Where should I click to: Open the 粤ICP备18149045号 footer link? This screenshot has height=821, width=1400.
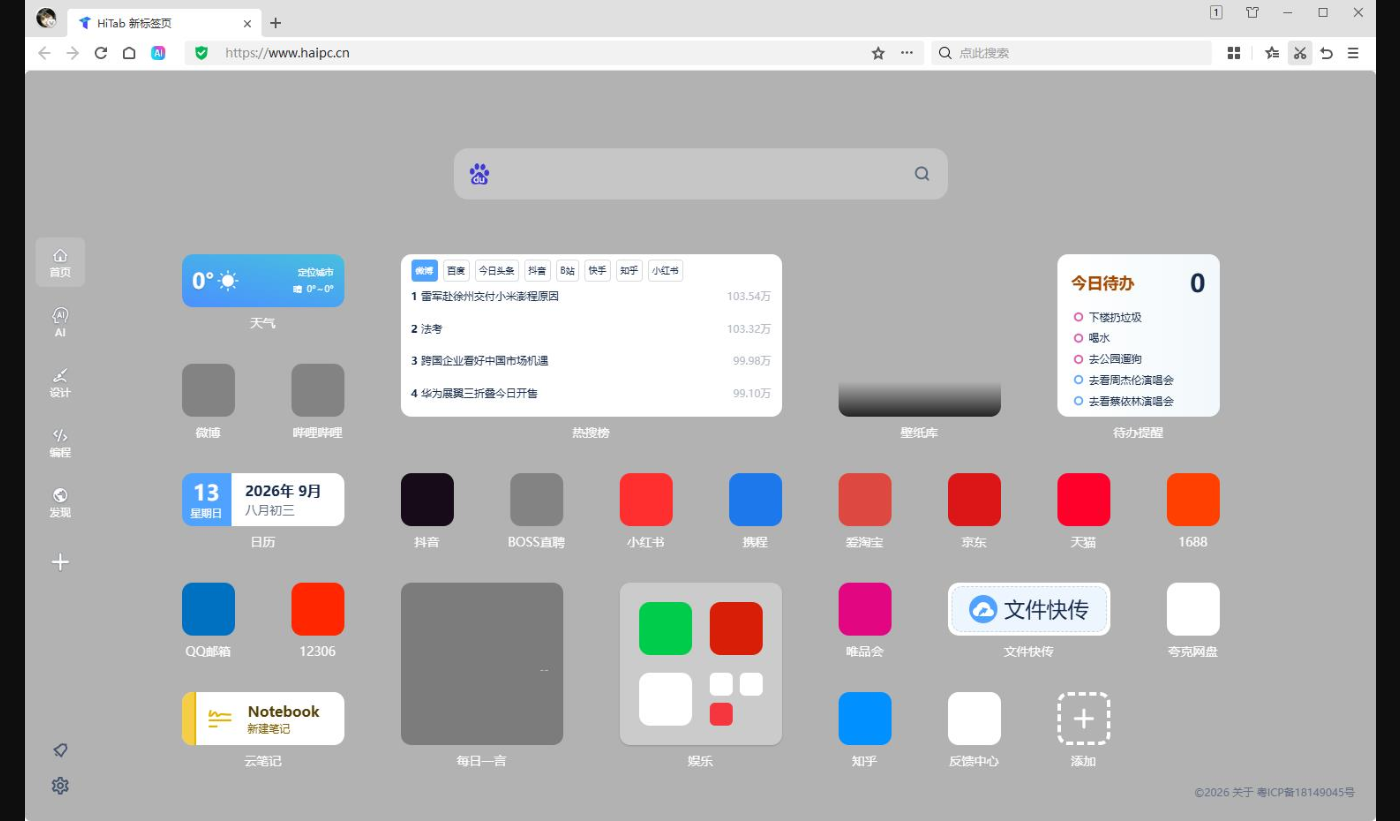[x=1306, y=792]
